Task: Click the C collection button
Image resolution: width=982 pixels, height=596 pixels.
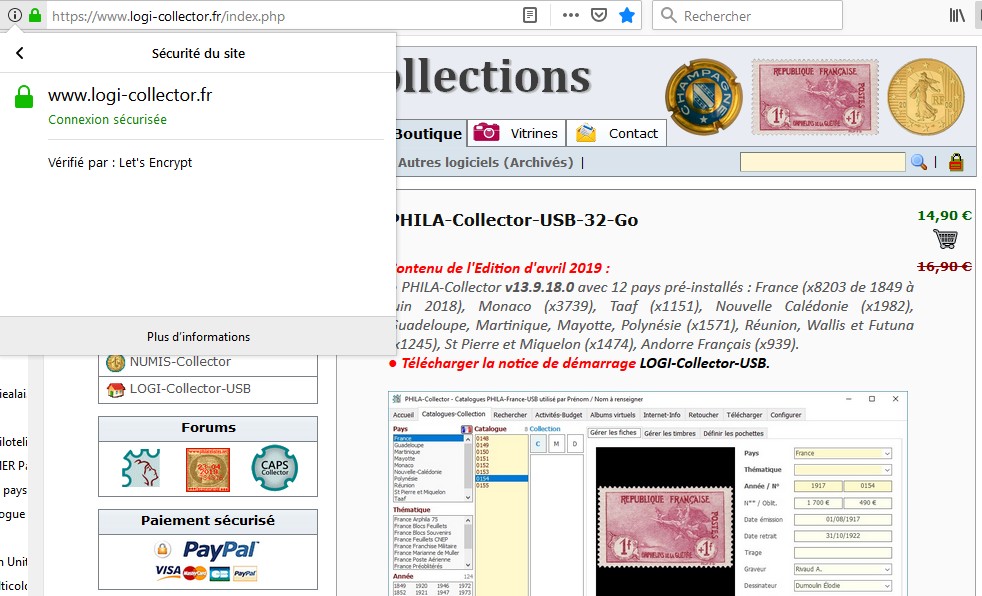Action: tap(538, 444)
